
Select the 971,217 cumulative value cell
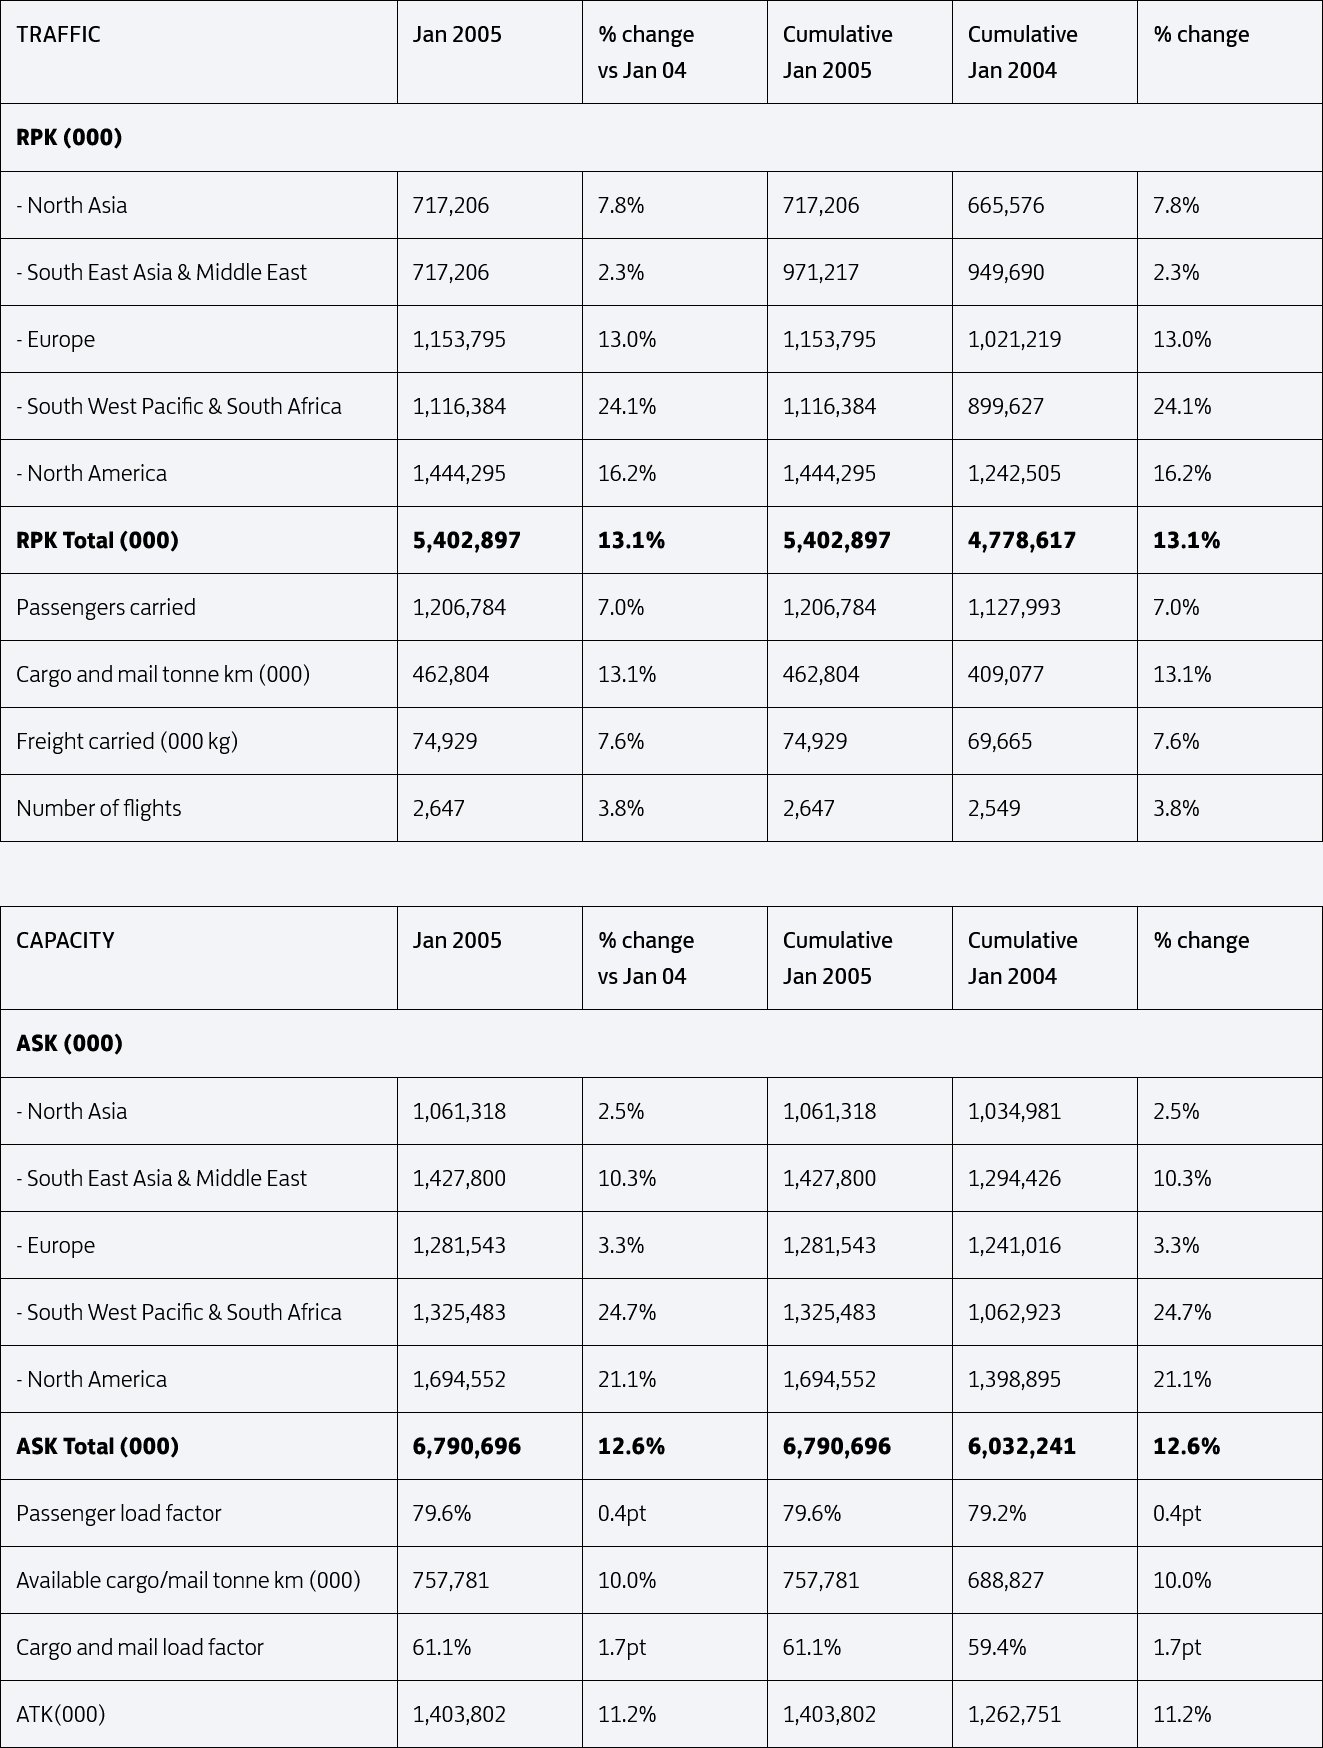click(x=821, y=273)
